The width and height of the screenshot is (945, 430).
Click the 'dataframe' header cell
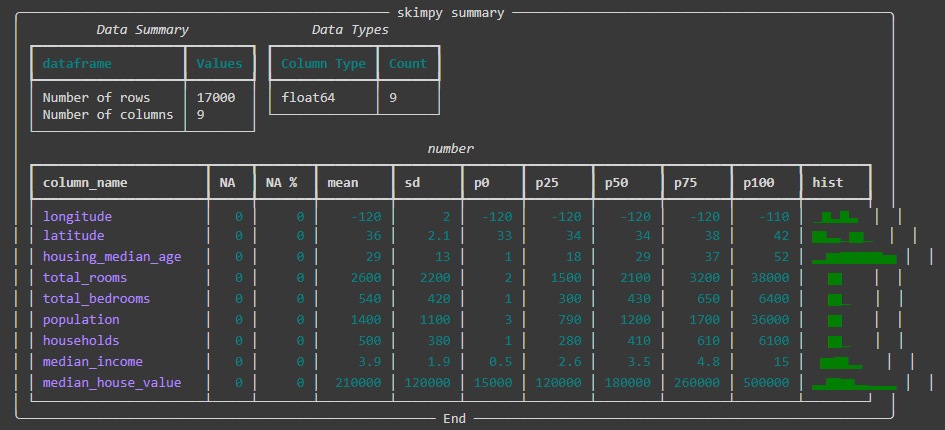77,63
